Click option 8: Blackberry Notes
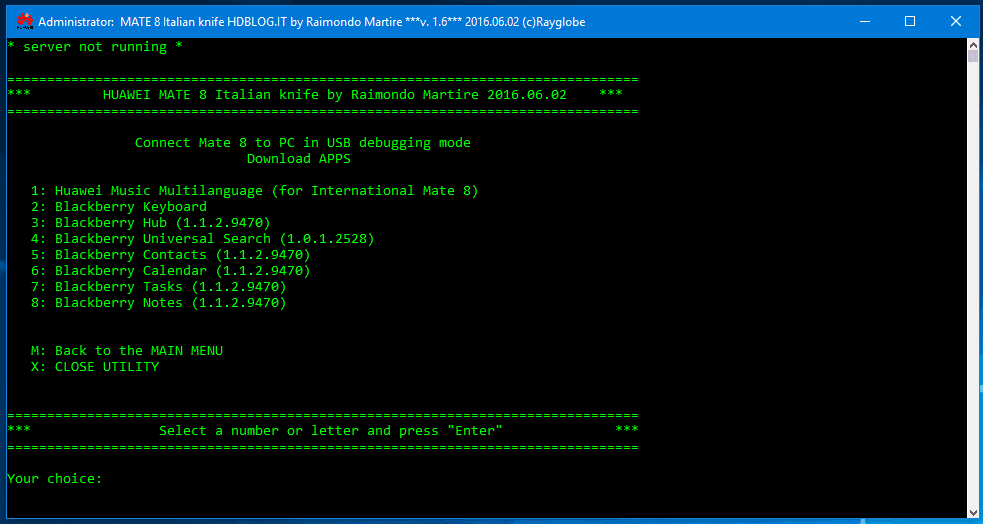 [159, 303]
